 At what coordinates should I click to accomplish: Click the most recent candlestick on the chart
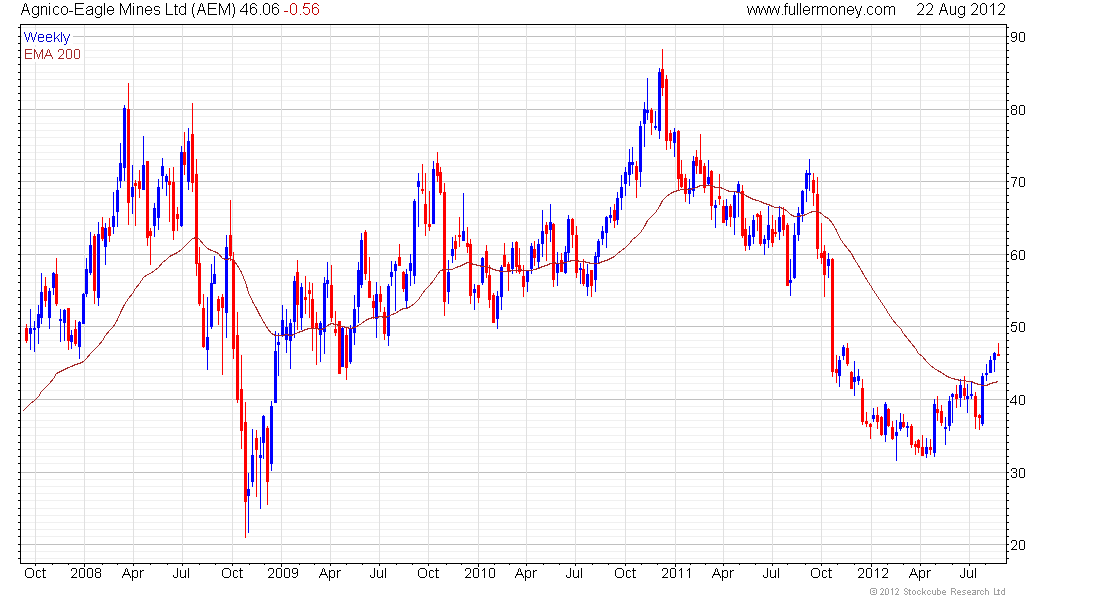pos(997,354)
